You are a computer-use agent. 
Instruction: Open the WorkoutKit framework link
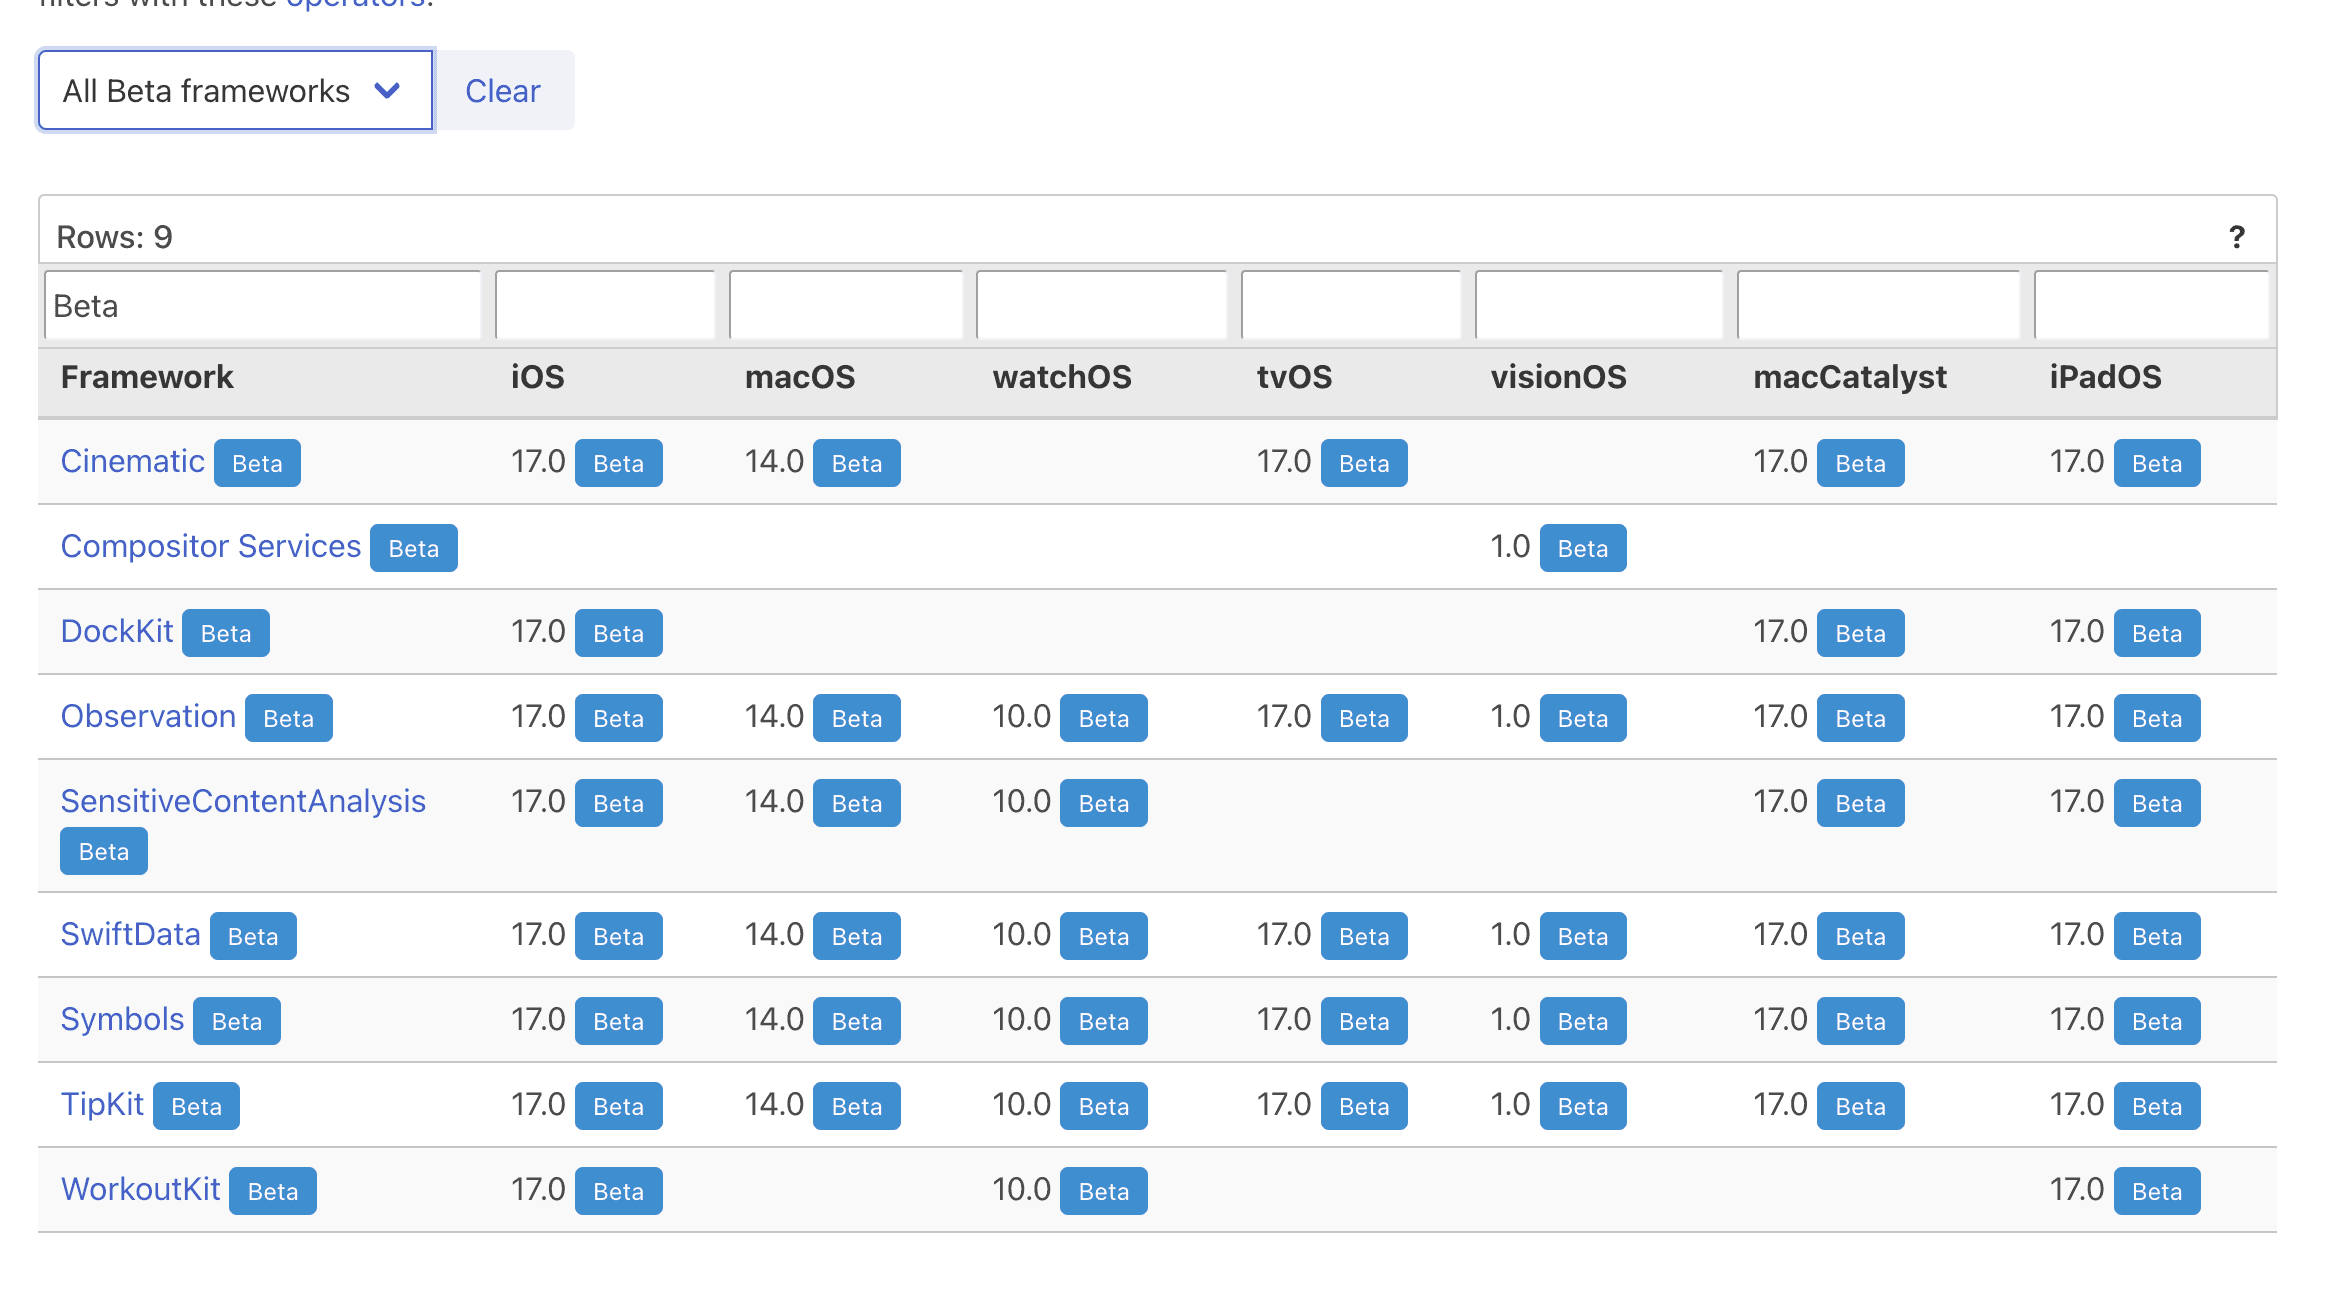pyautogui.click(x=140, y=1189)
